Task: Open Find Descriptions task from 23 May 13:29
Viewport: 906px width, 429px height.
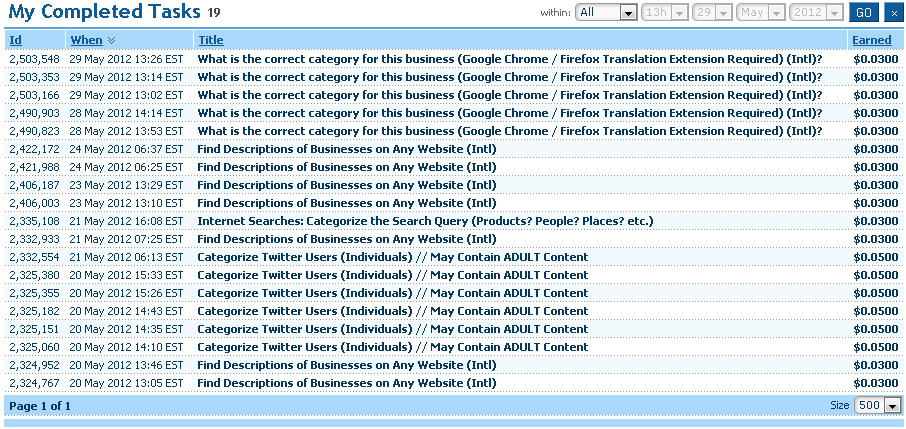Action: pos(347,185)
